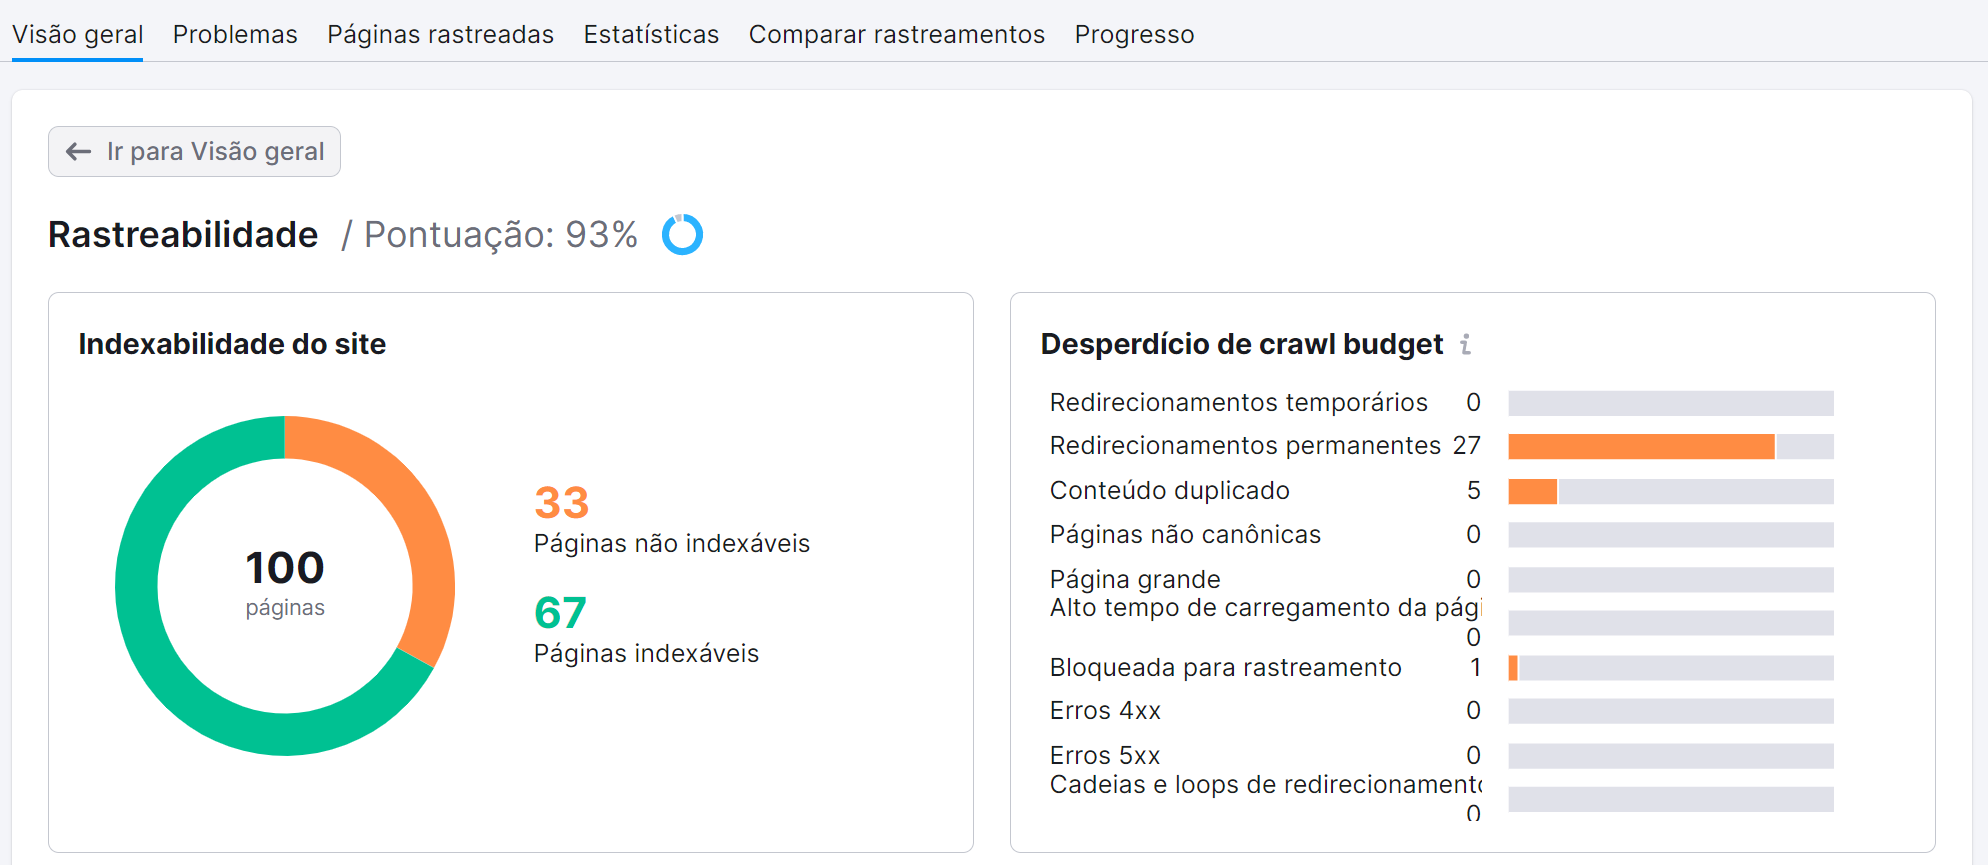Click the Erros 4xx count value
Image resolution: width=1988 pixels, height=865 pixels.
[1474, 711]
